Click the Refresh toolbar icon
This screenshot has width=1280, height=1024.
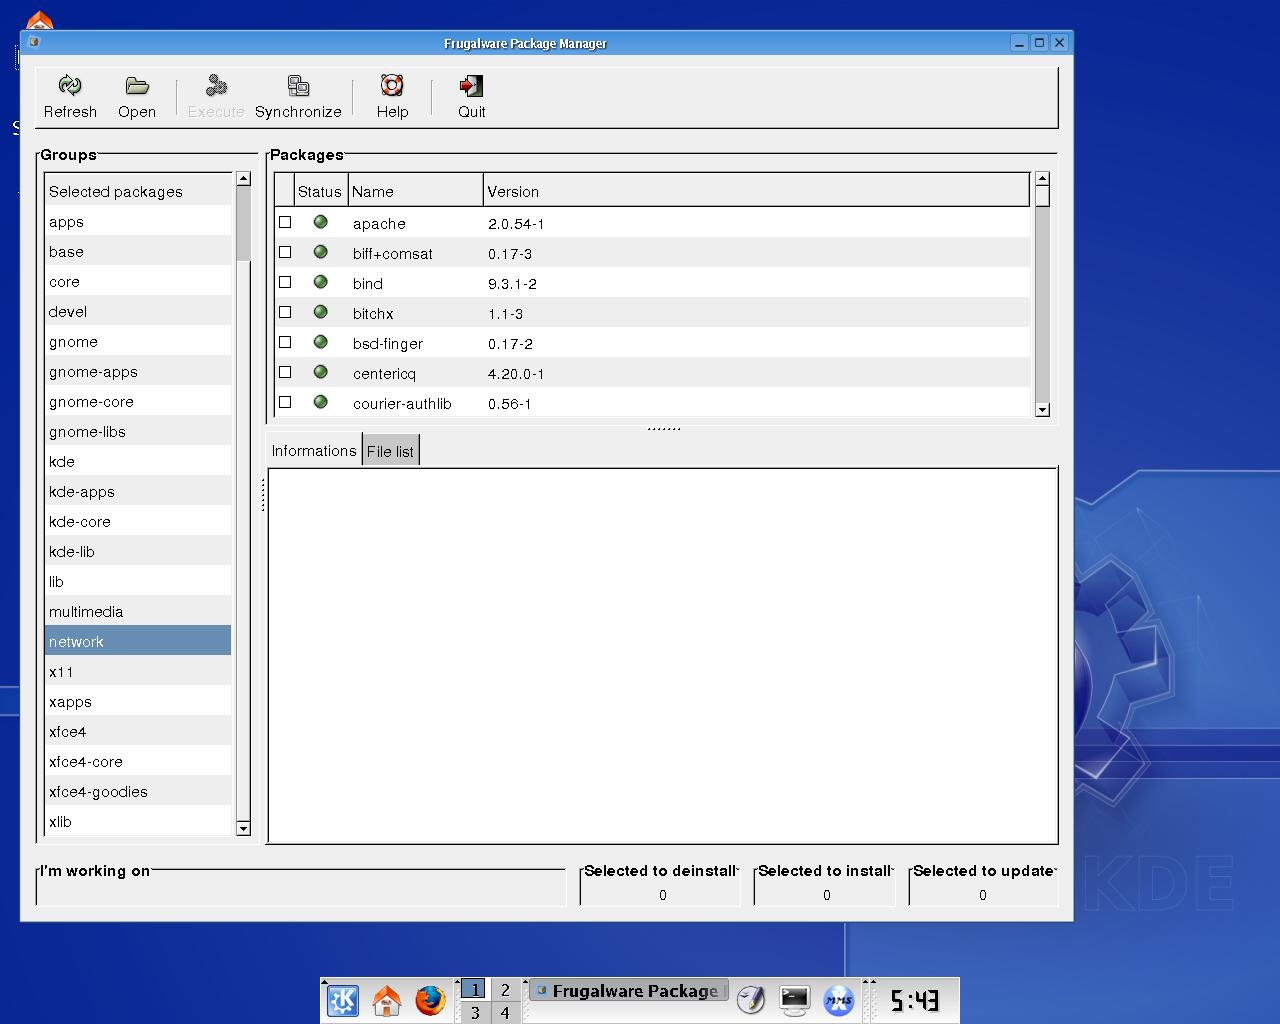tap(70, 86)
